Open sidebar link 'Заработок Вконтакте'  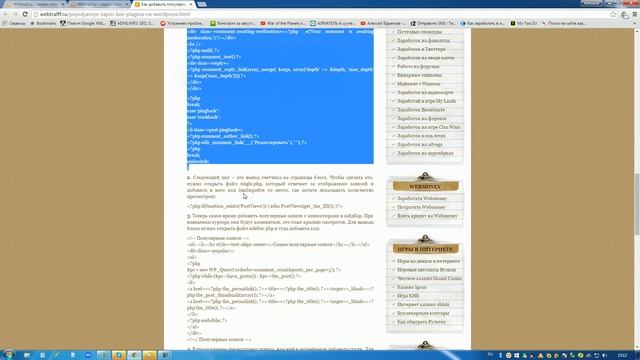[421, 110]
